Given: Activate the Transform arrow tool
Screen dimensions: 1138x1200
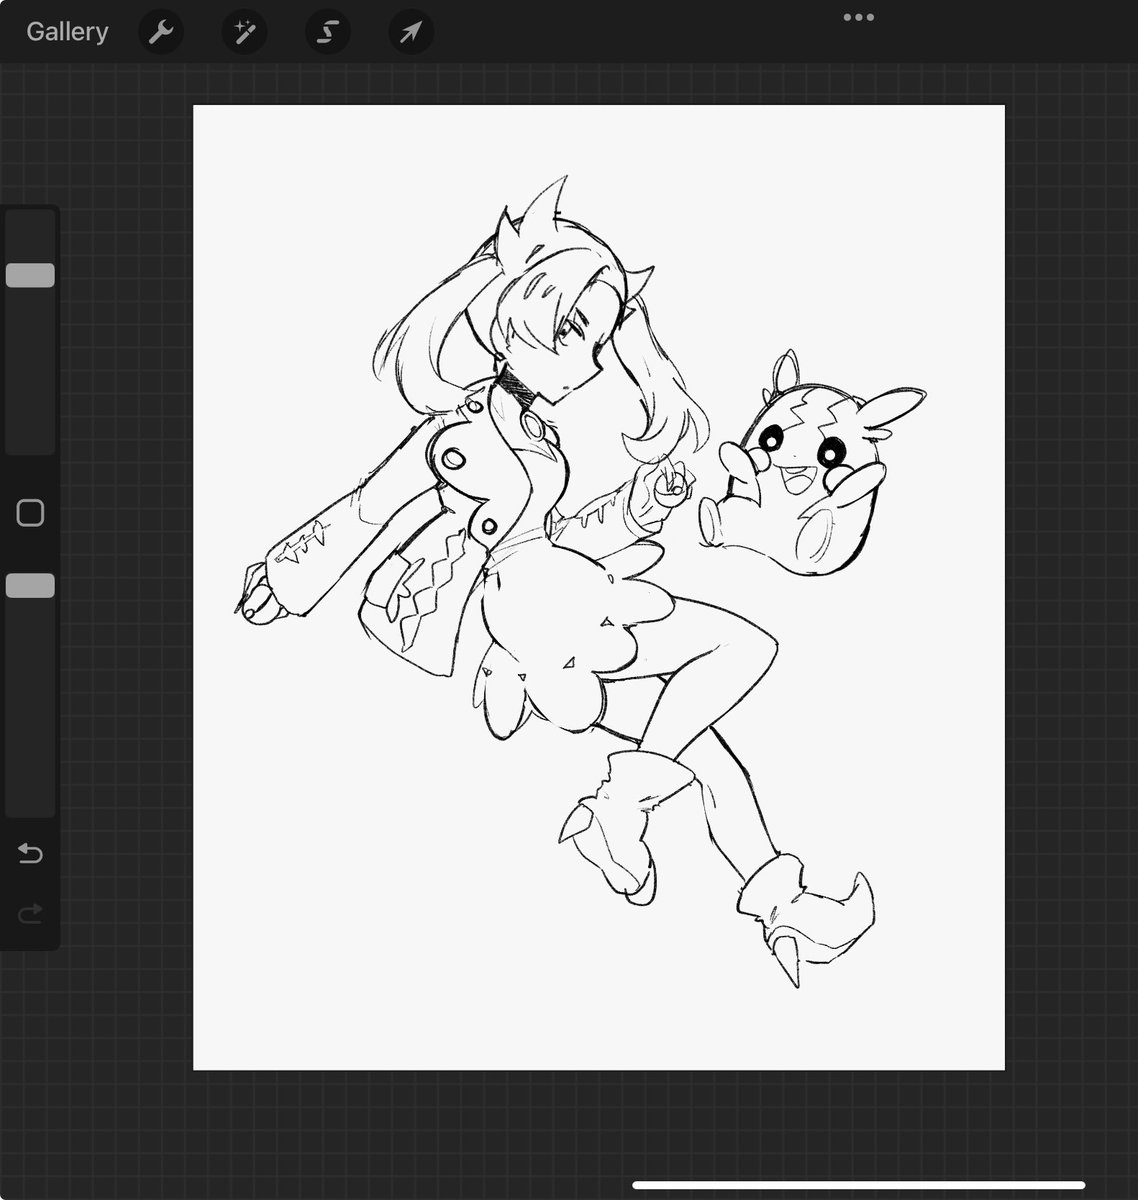Looking at the screenshot, I should [x=411, y=33].
